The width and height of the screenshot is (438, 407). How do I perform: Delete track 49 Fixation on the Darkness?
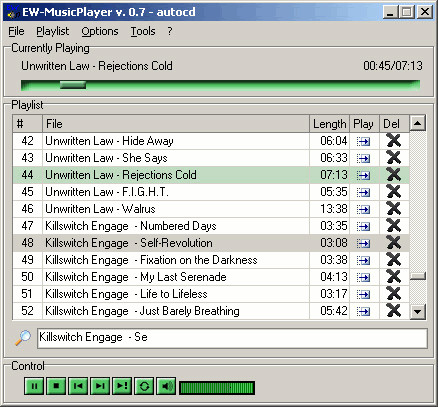pyautogui.click(x=394, y=259)
